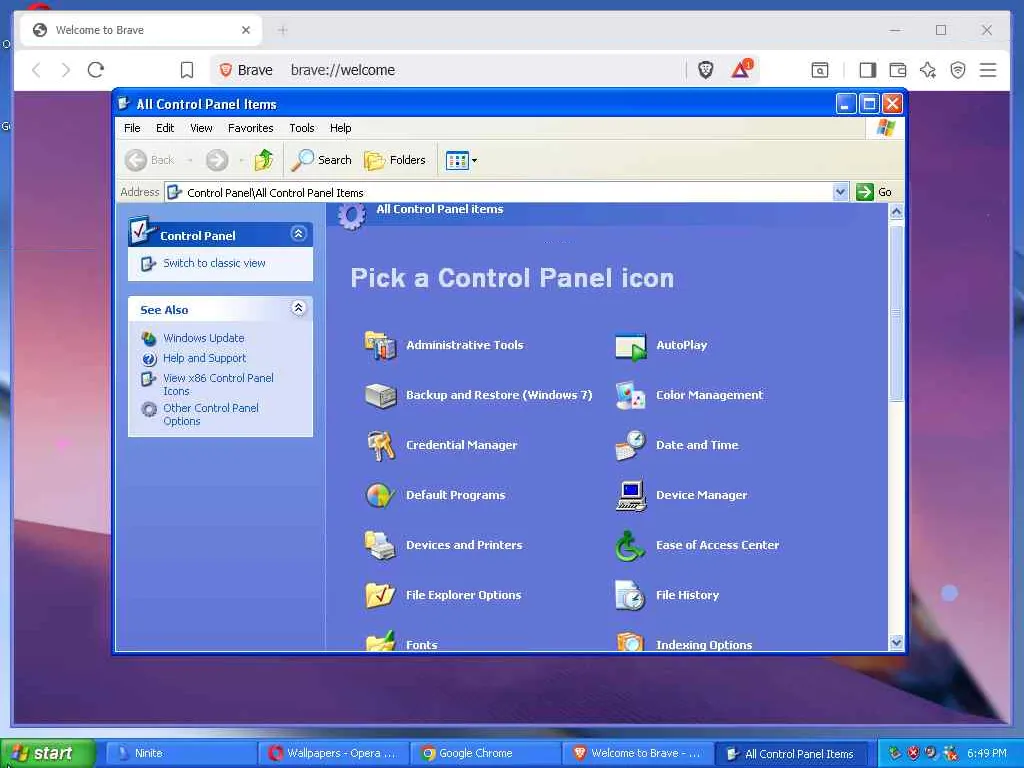
Task: Click the Back toolbar button
Action: [x=150, y=160]
